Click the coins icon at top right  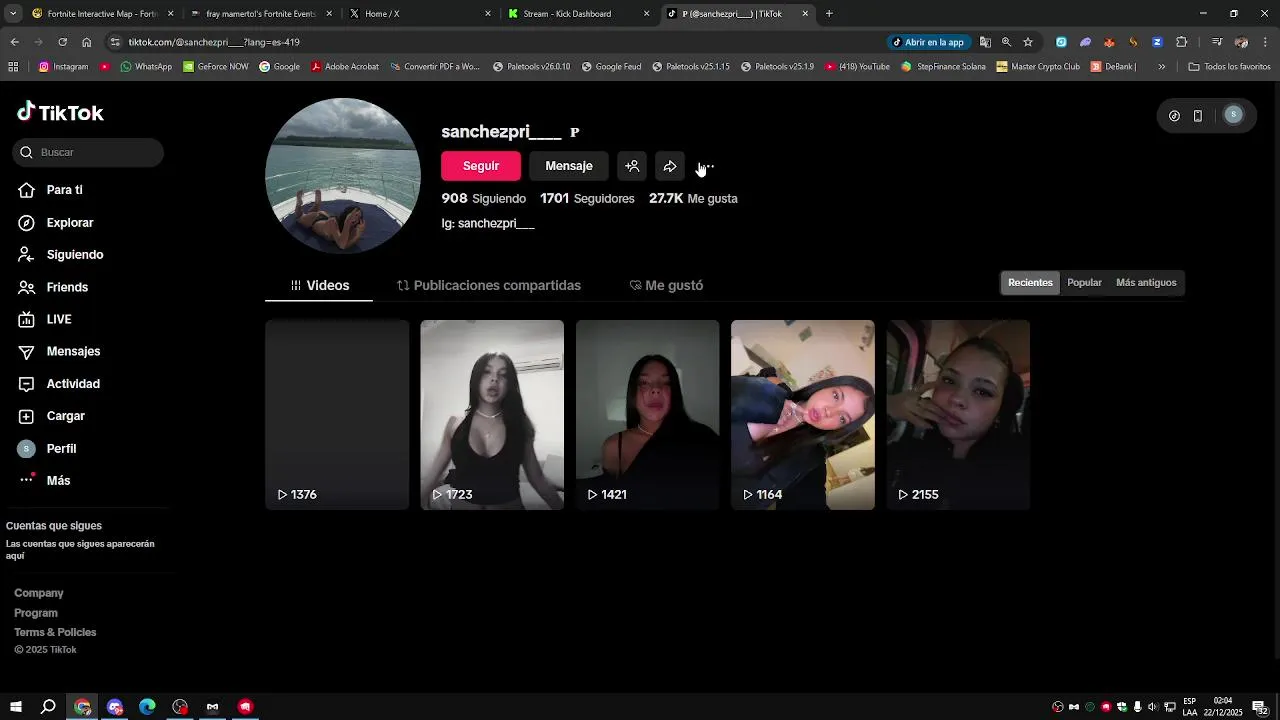point(1174,115)
